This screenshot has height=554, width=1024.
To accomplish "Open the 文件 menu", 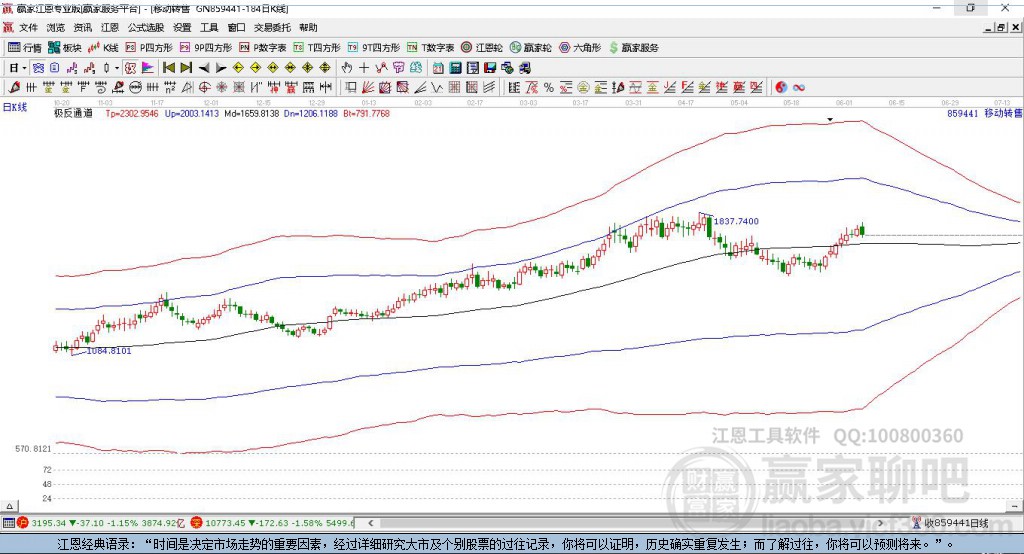I will click(28, 27).
